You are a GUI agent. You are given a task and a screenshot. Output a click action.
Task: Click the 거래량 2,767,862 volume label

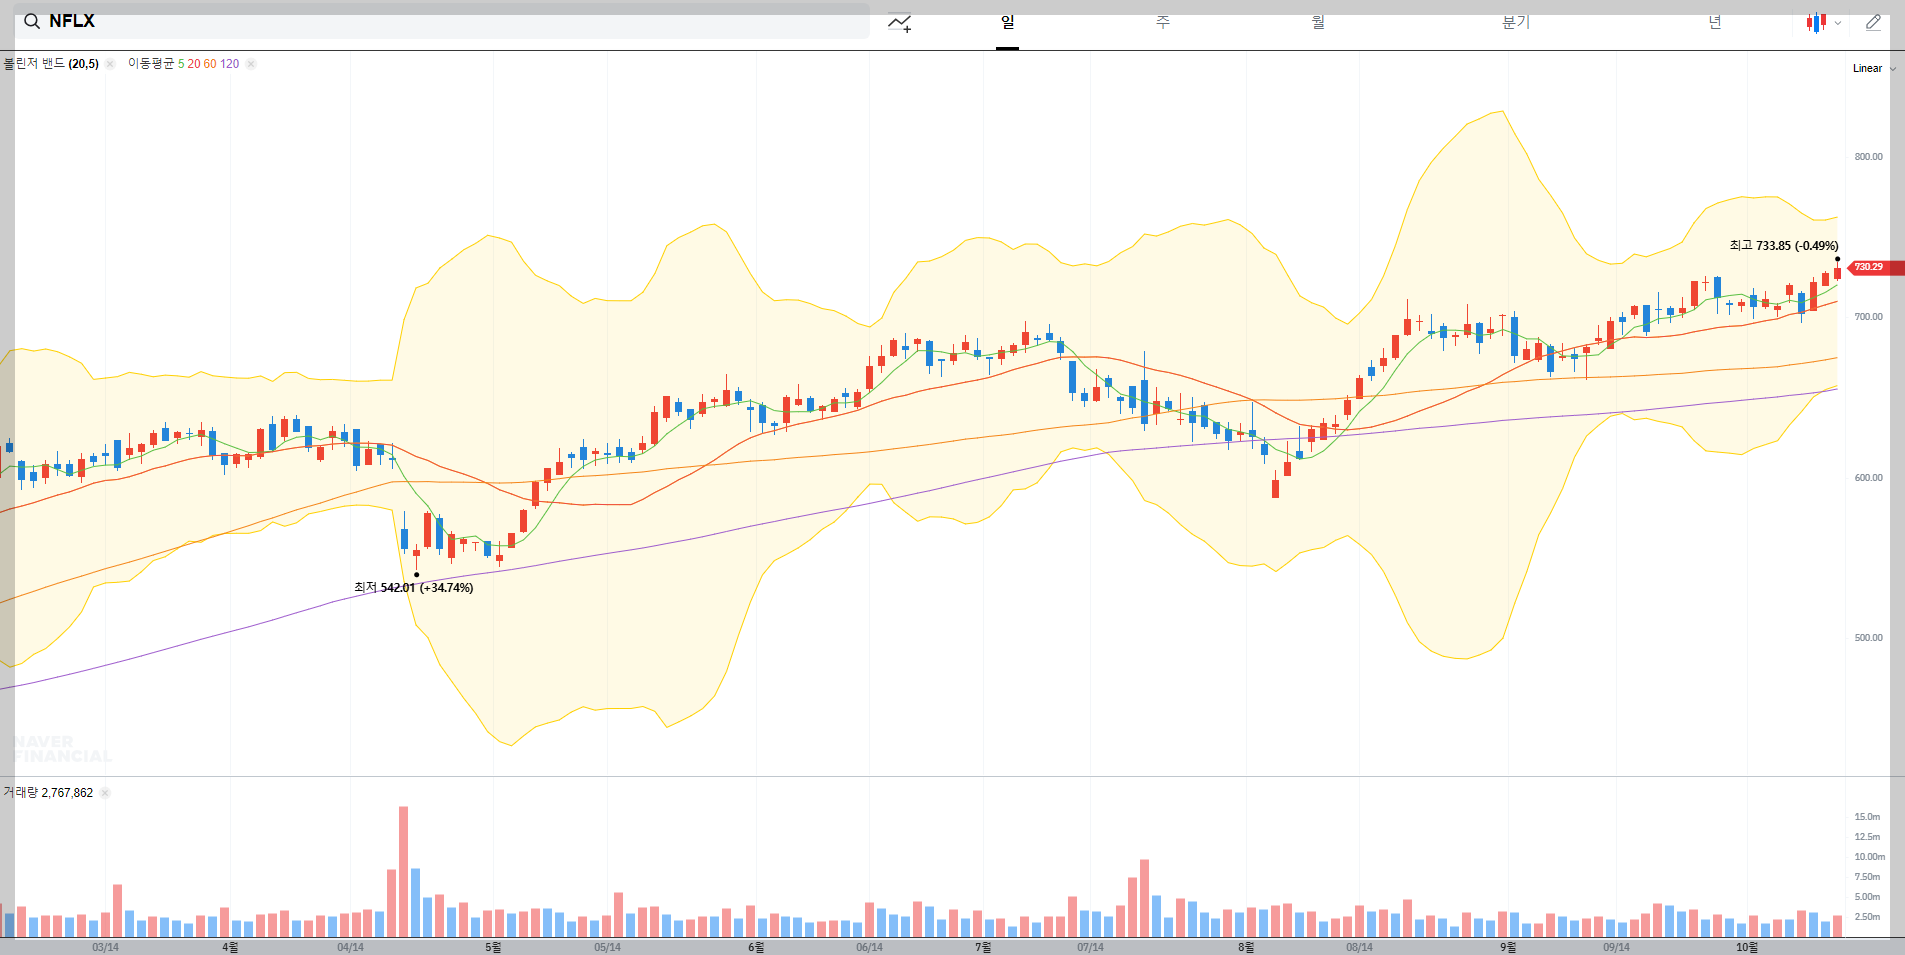click(x=48, y=793)
